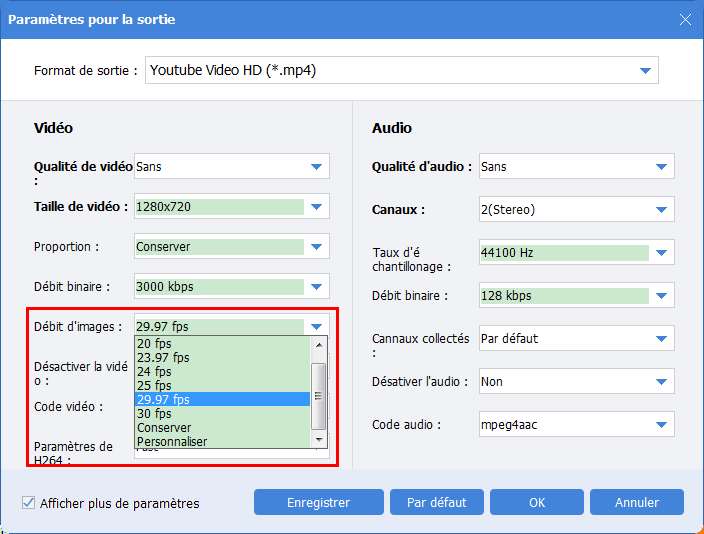Click the Enregistrer button
Viewport: 704px width, 534px height.
pos(318,502)
